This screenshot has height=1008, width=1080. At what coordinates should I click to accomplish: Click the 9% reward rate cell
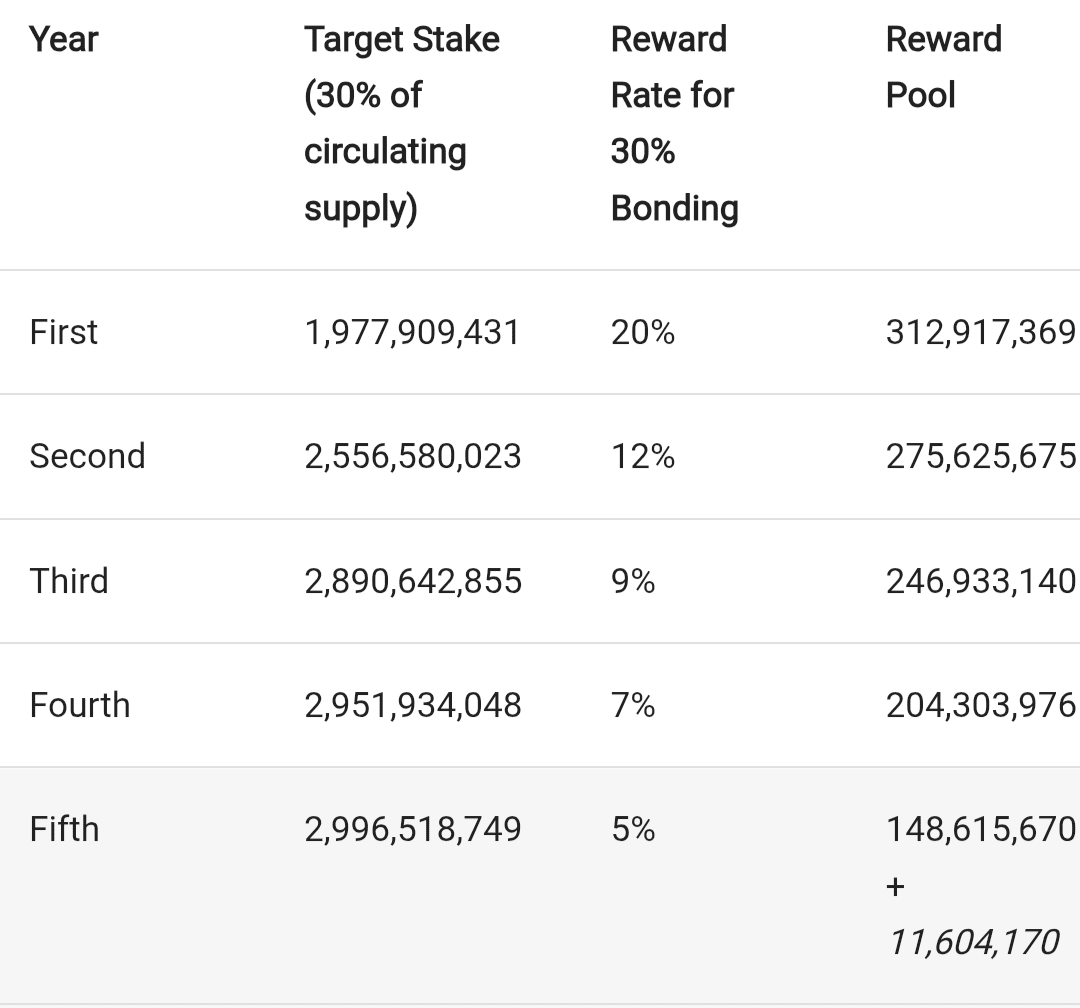coord(633,581)
